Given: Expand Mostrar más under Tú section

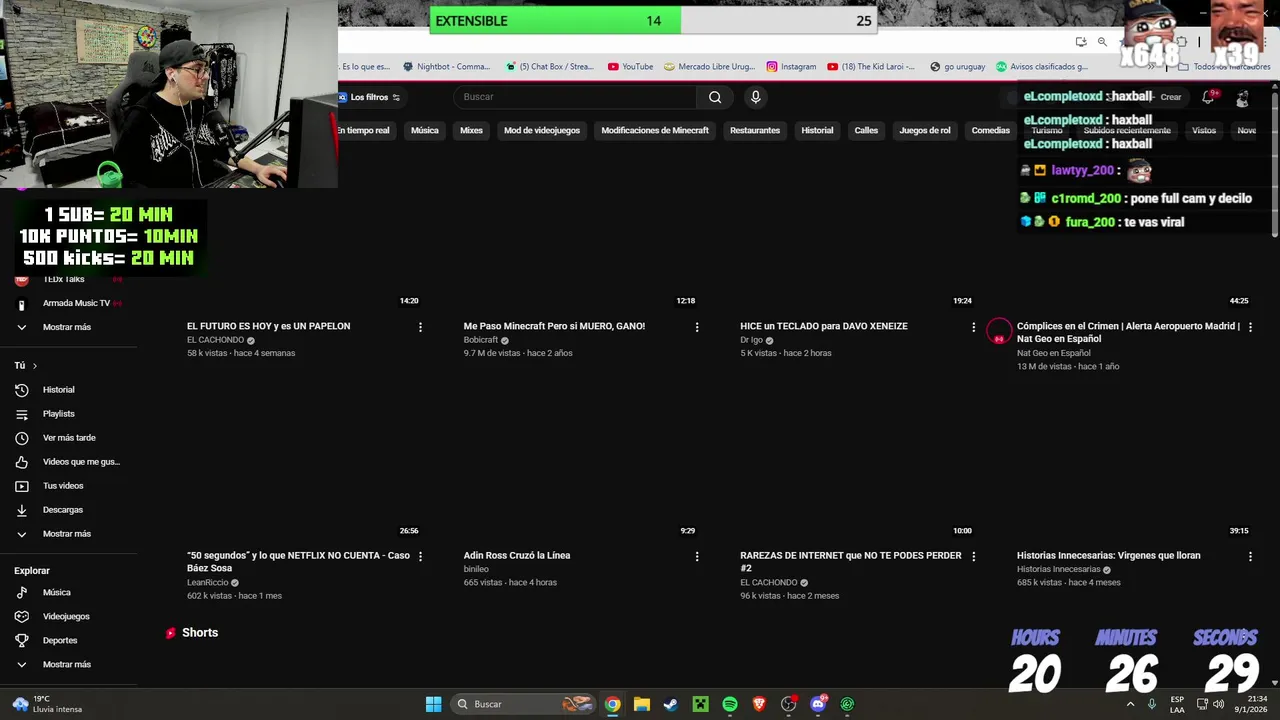Looking at the screenshot, I should [68, 534].
